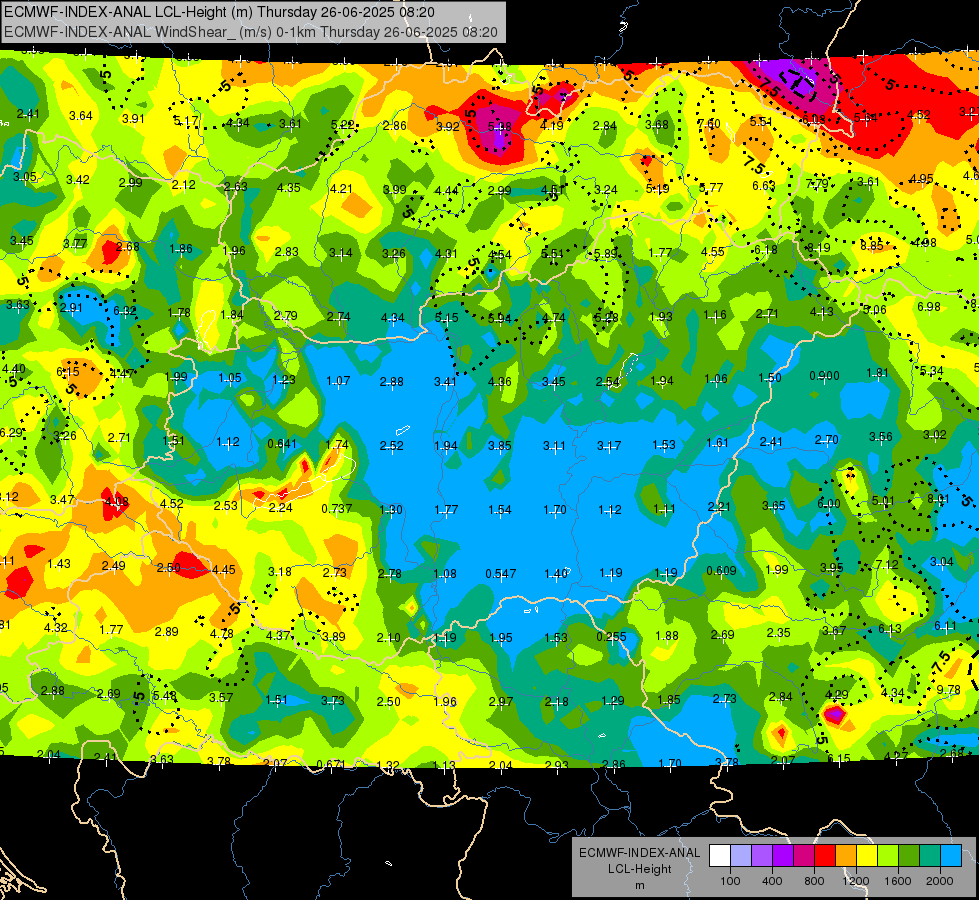Click the magenta legend color swatch
979x900 pixels.
click(804, 855)
